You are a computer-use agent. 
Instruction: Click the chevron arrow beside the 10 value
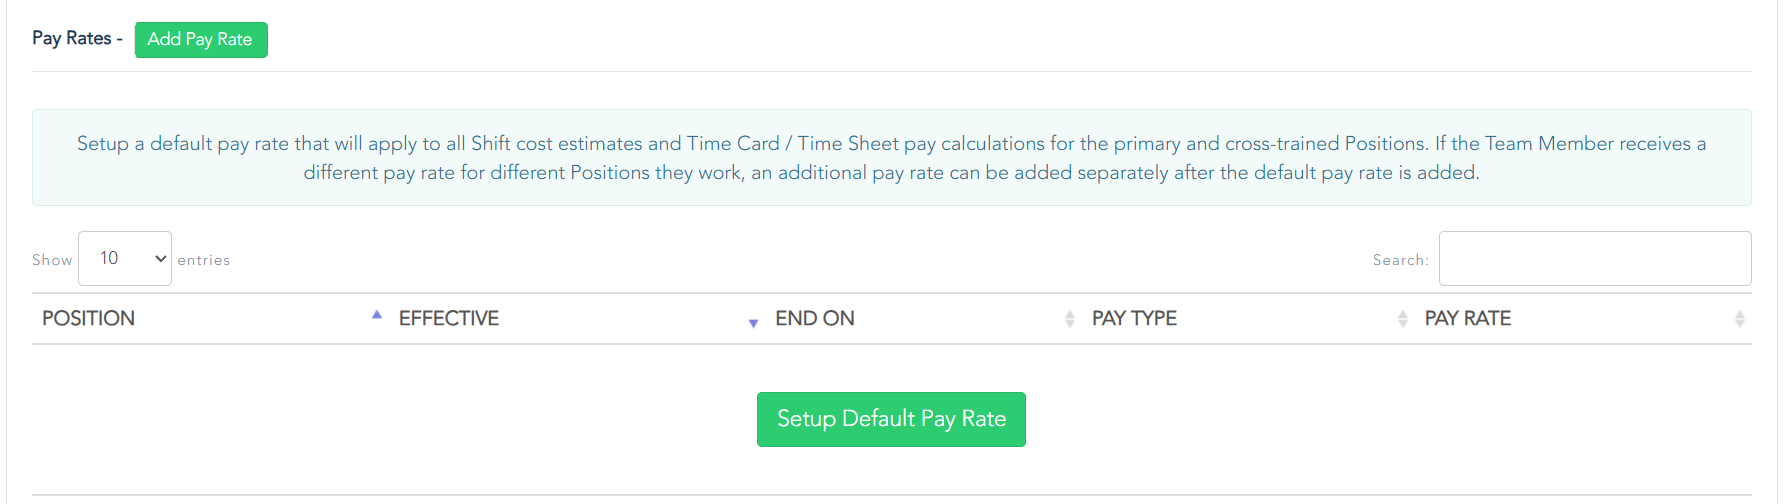point(160,259)
